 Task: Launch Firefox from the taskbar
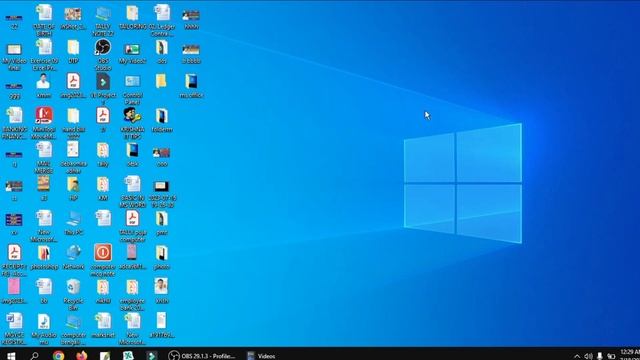[x=82, y=356]
